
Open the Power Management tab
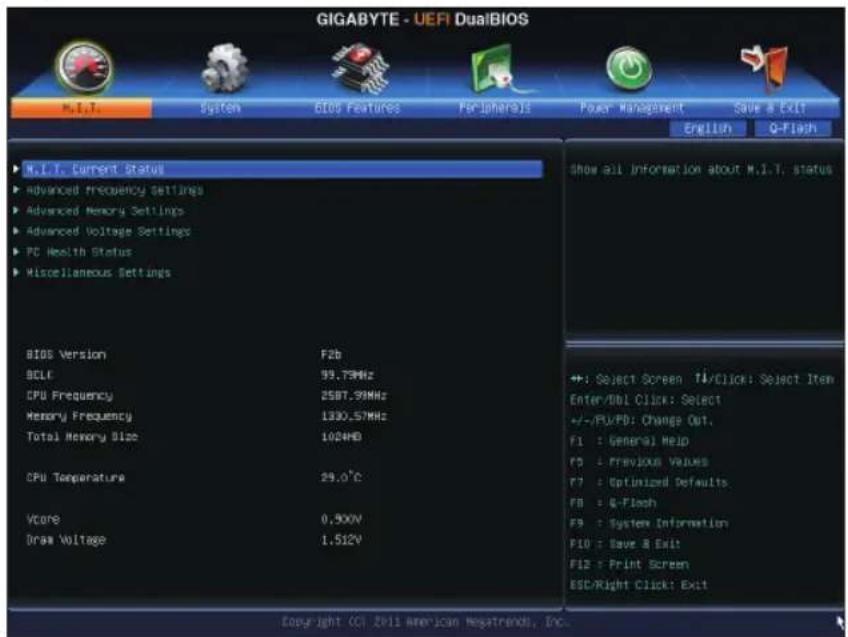coord(632,108)
